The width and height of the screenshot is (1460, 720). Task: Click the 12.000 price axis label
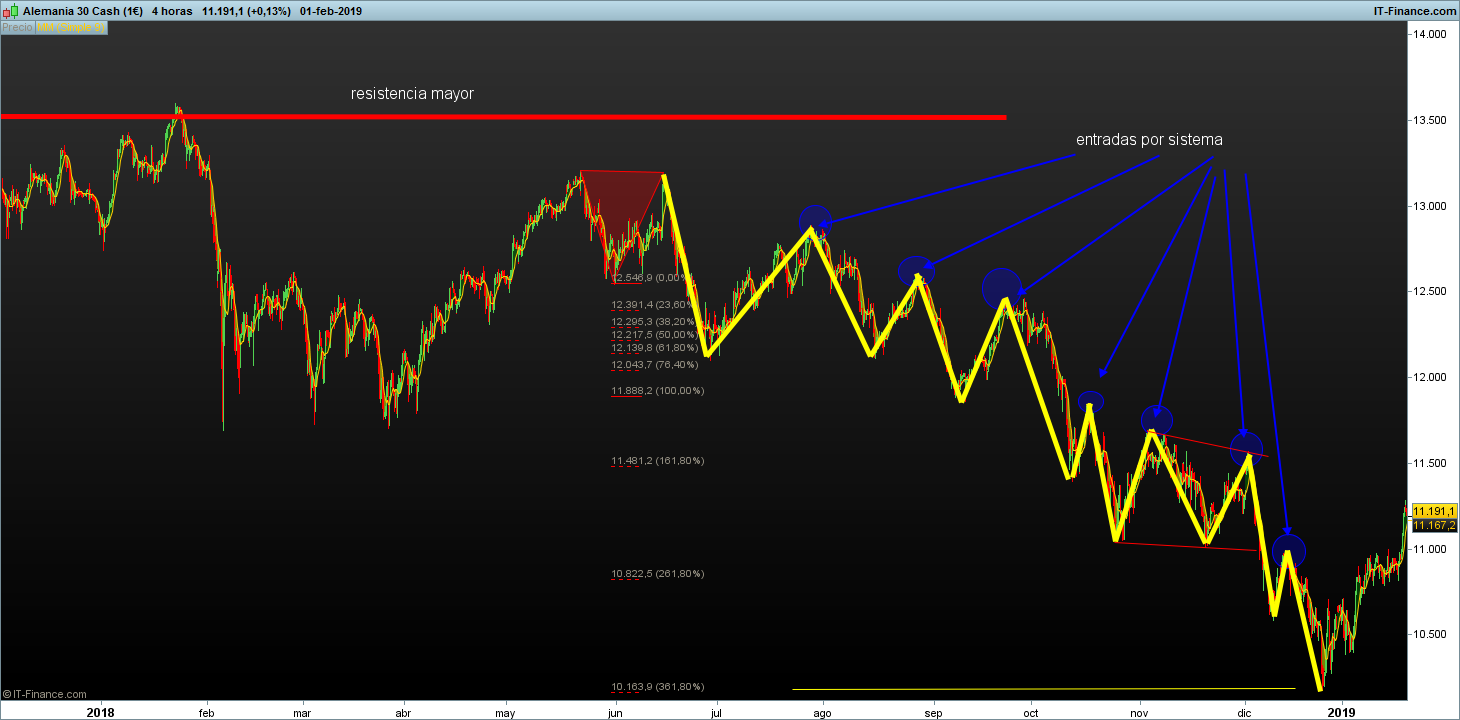[x=1428, y=378]
